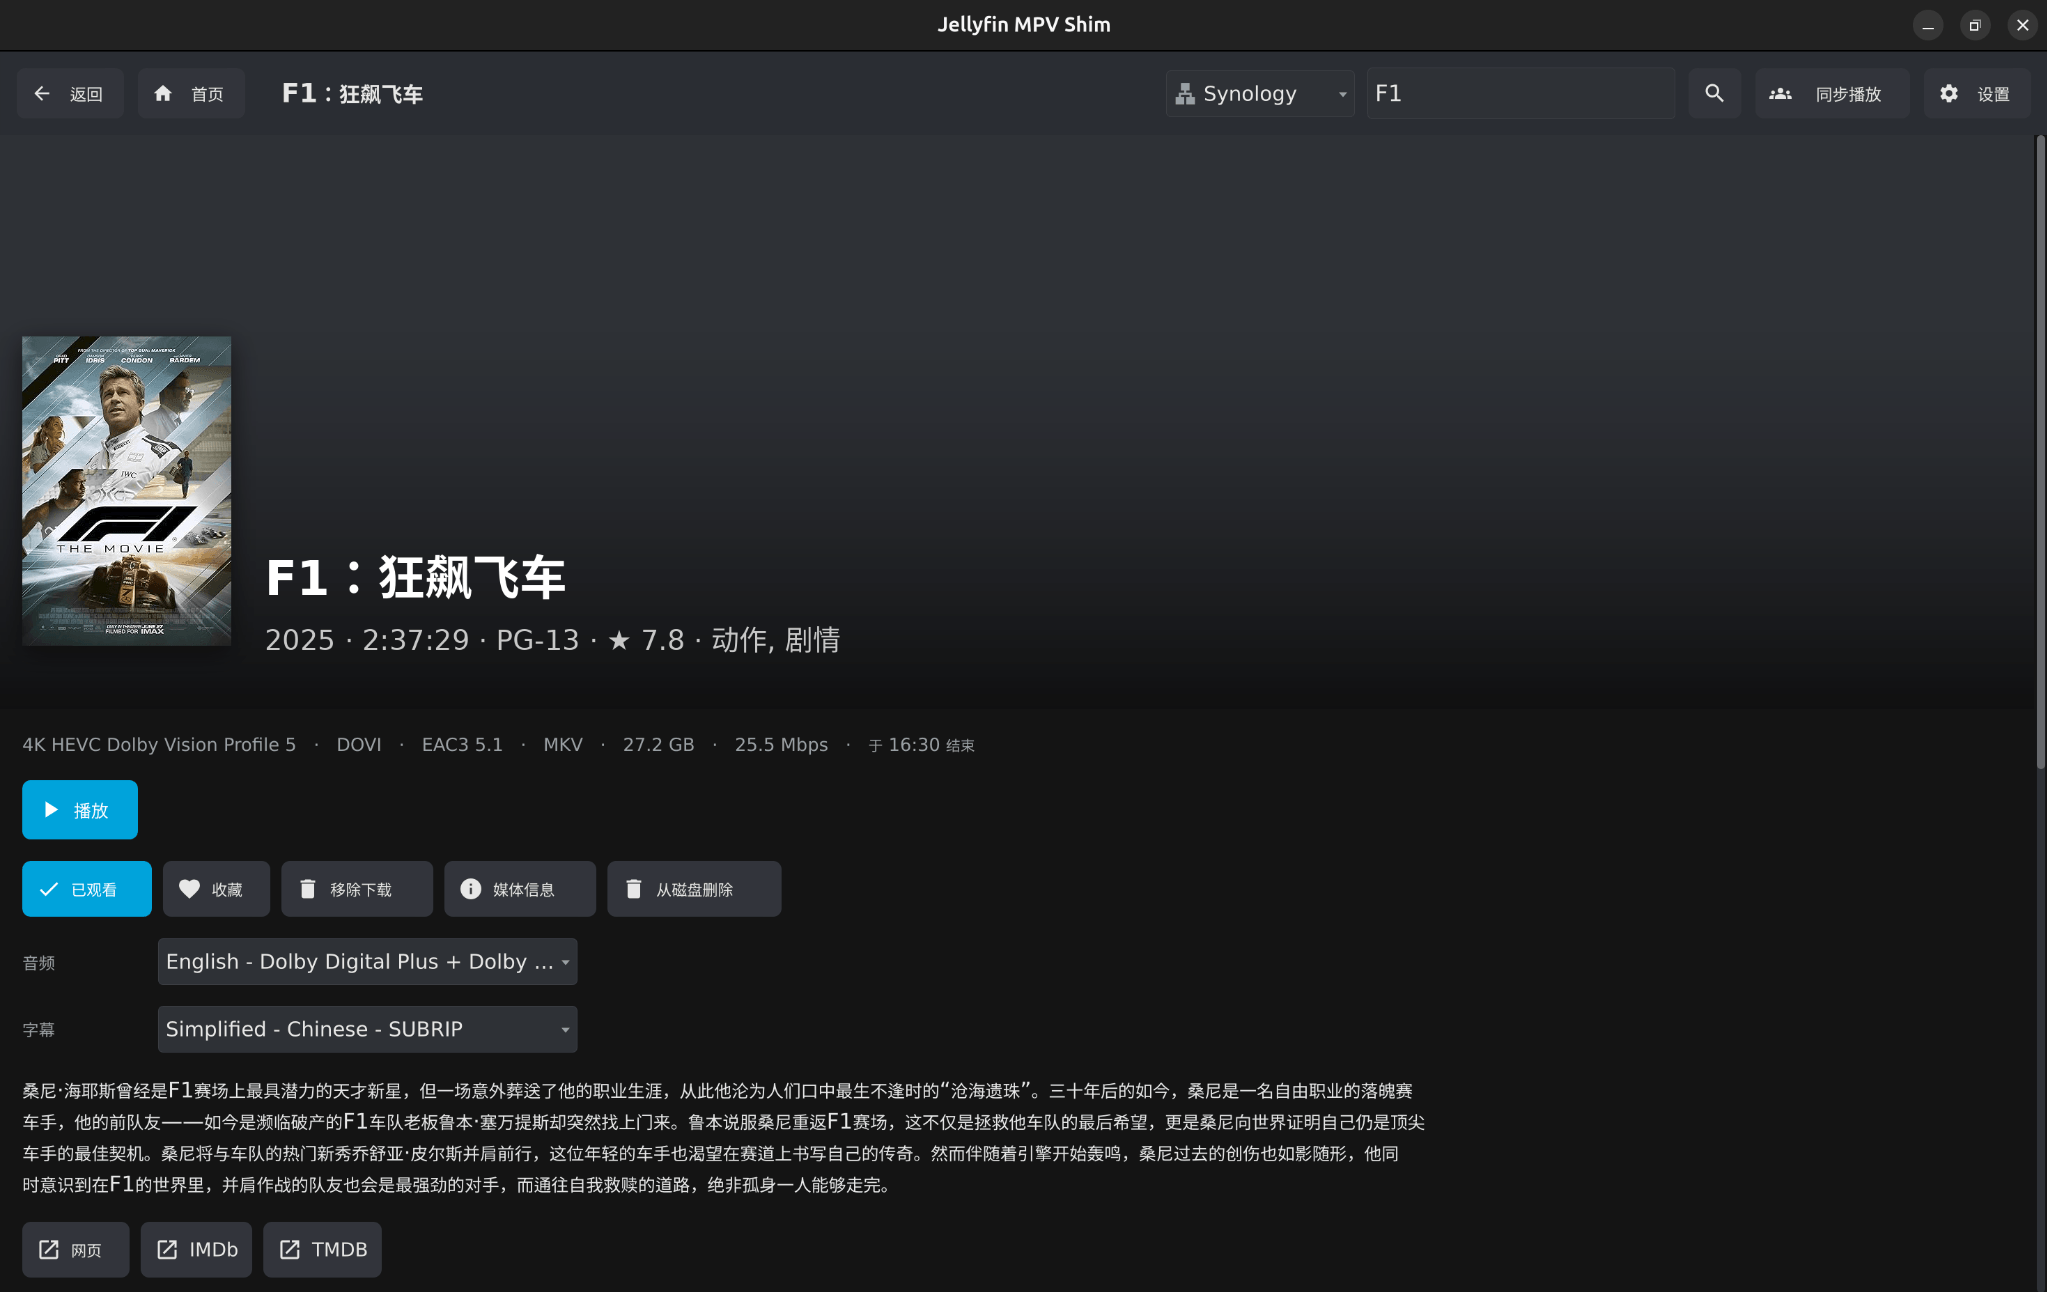Open SyncPlay 同步播放 group button
The height and width of the screenshot is (1292, 2047).
point(1832,94)
